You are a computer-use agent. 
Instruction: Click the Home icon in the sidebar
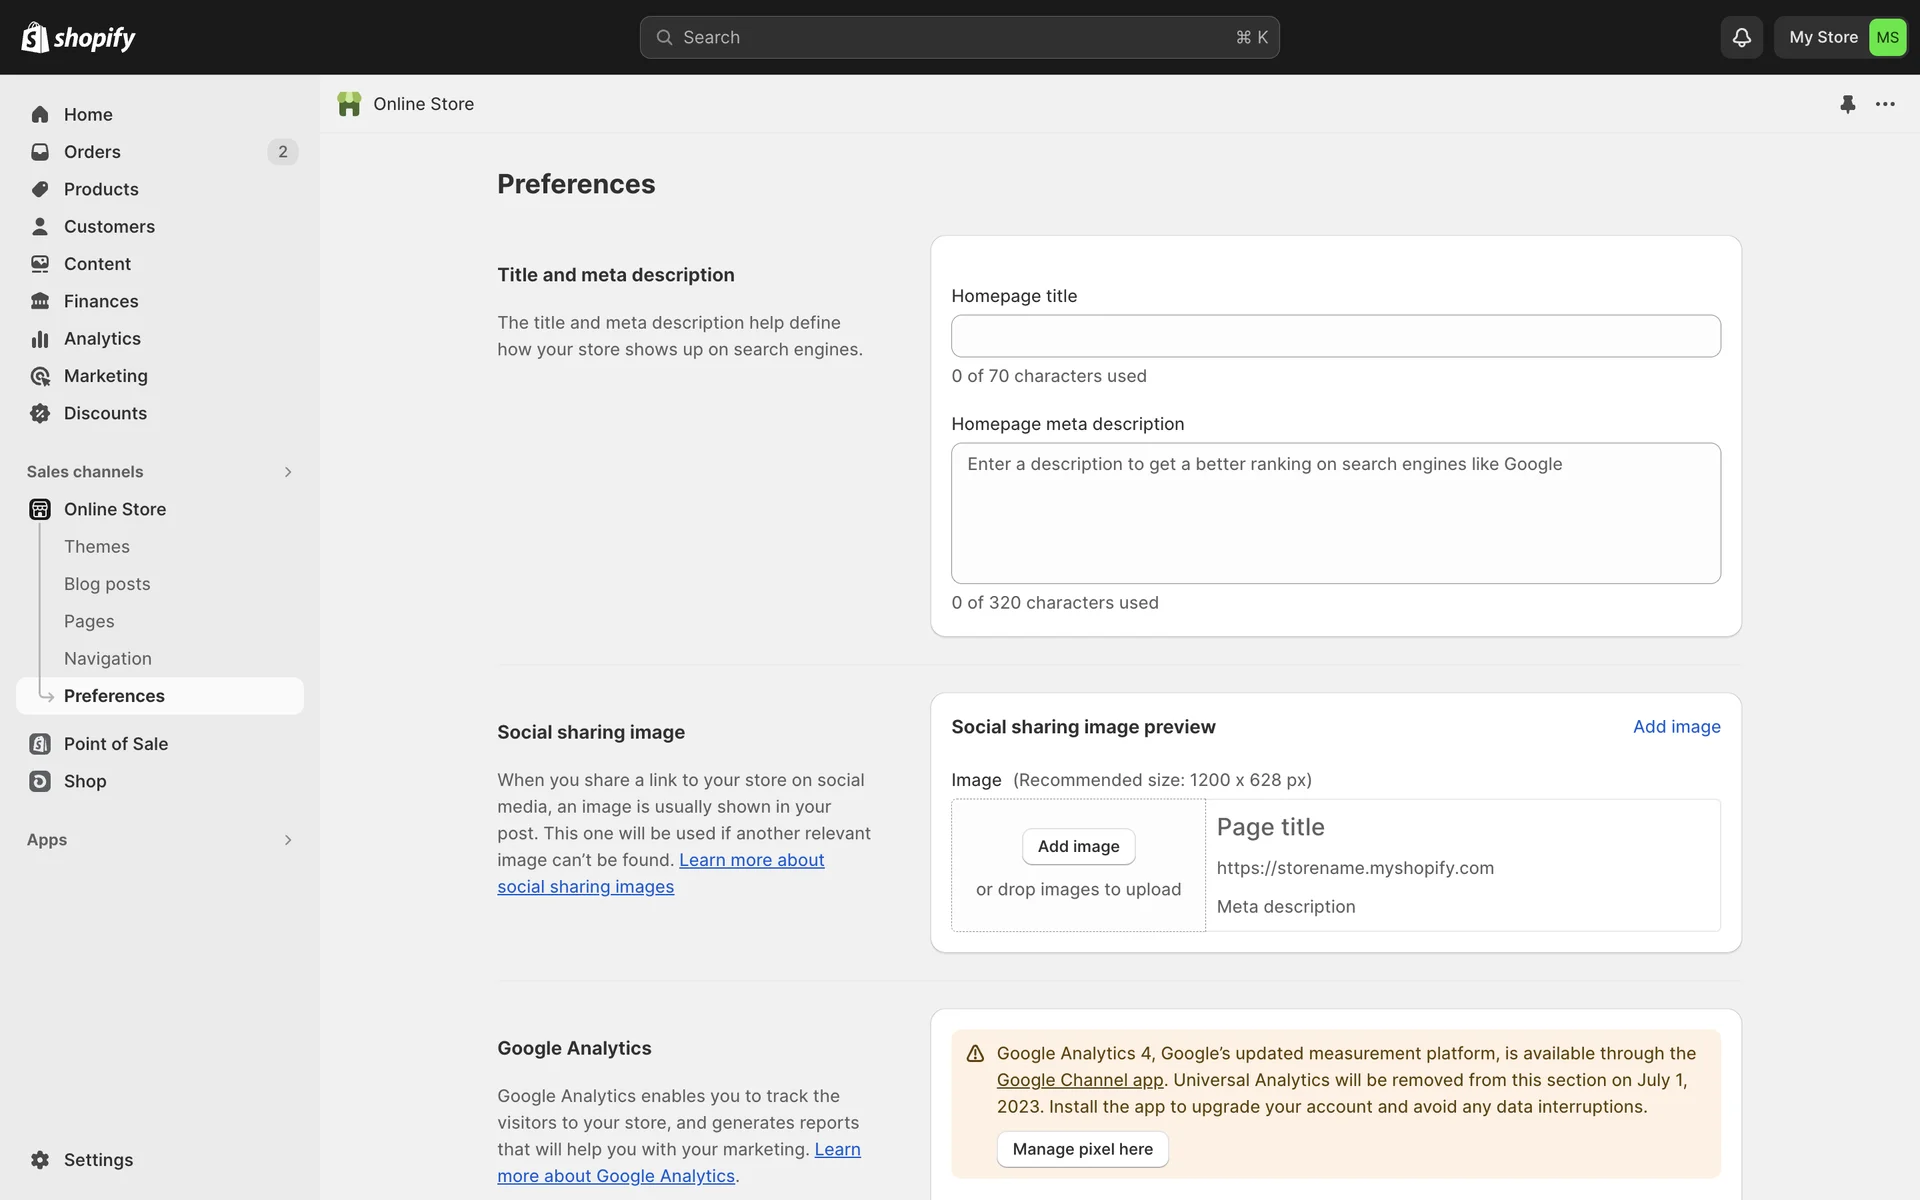click(40, 114)
